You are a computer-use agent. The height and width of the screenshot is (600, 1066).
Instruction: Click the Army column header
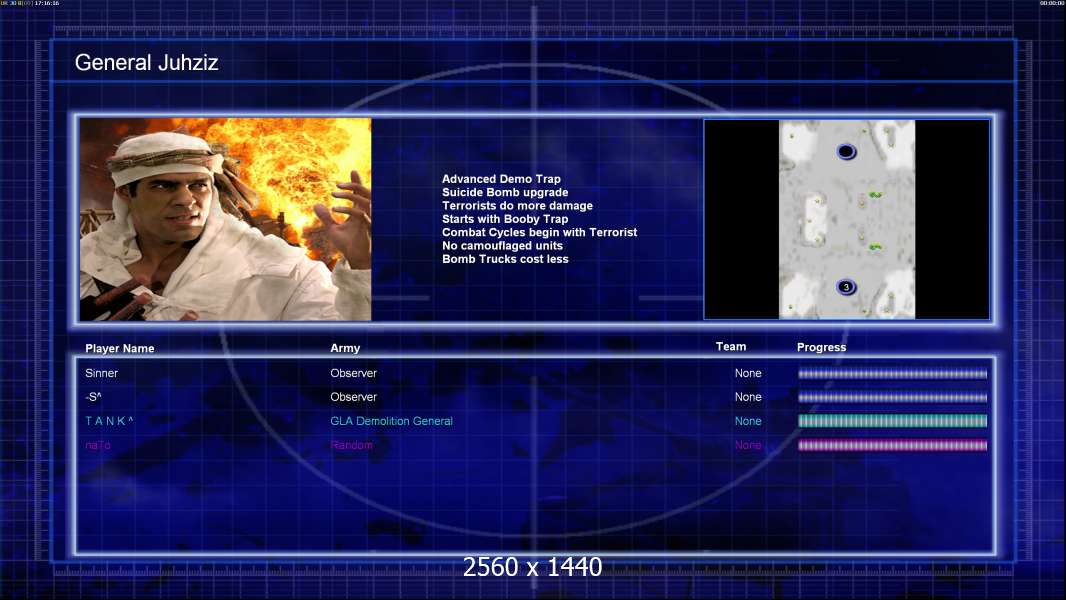(x=345, y=348)
